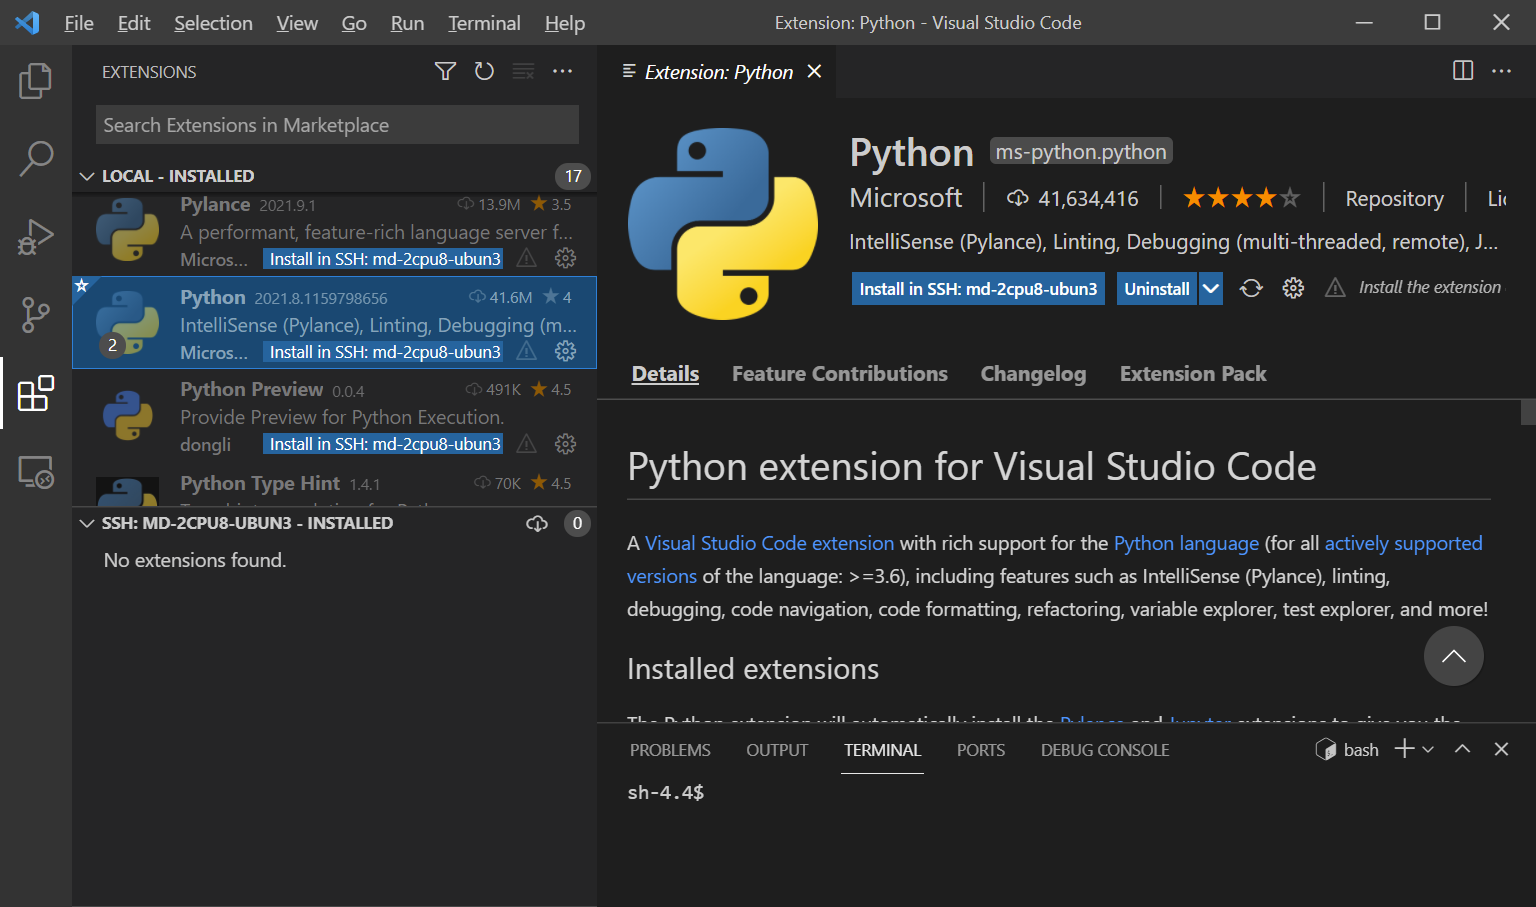Select the Python Type Hint extension row
Viewport: 1536px width, 907px height.
pos(334,487)
